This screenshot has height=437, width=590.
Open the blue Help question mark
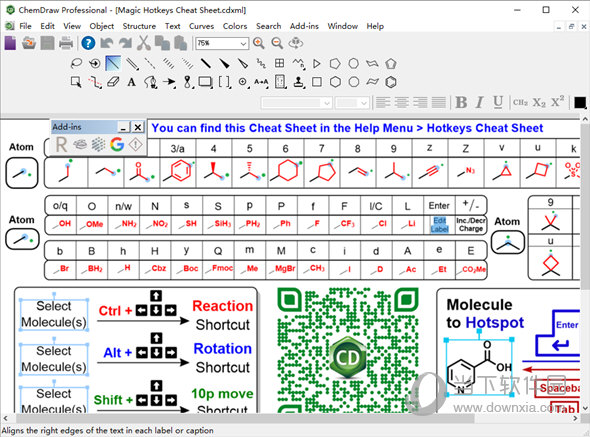[88, 43]
